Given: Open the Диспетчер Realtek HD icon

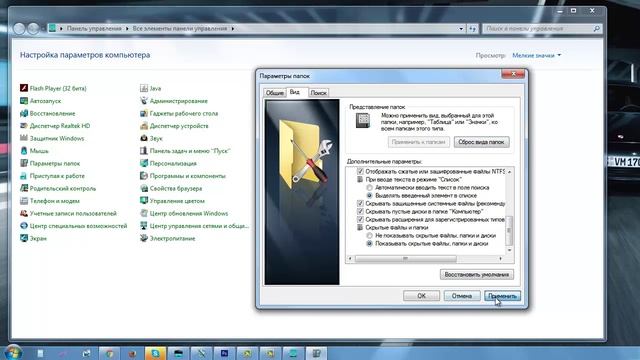Looking at the screenshot, I should point(24,126).
